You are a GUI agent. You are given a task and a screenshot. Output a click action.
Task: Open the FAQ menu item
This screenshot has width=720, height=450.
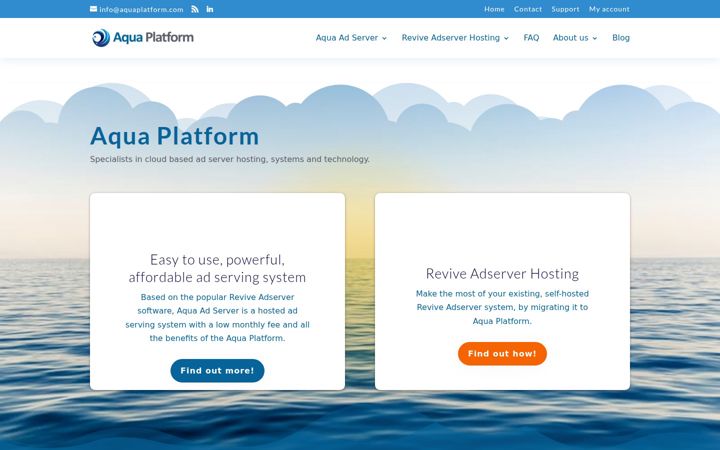pyautogui.click(x=531, y=38)
